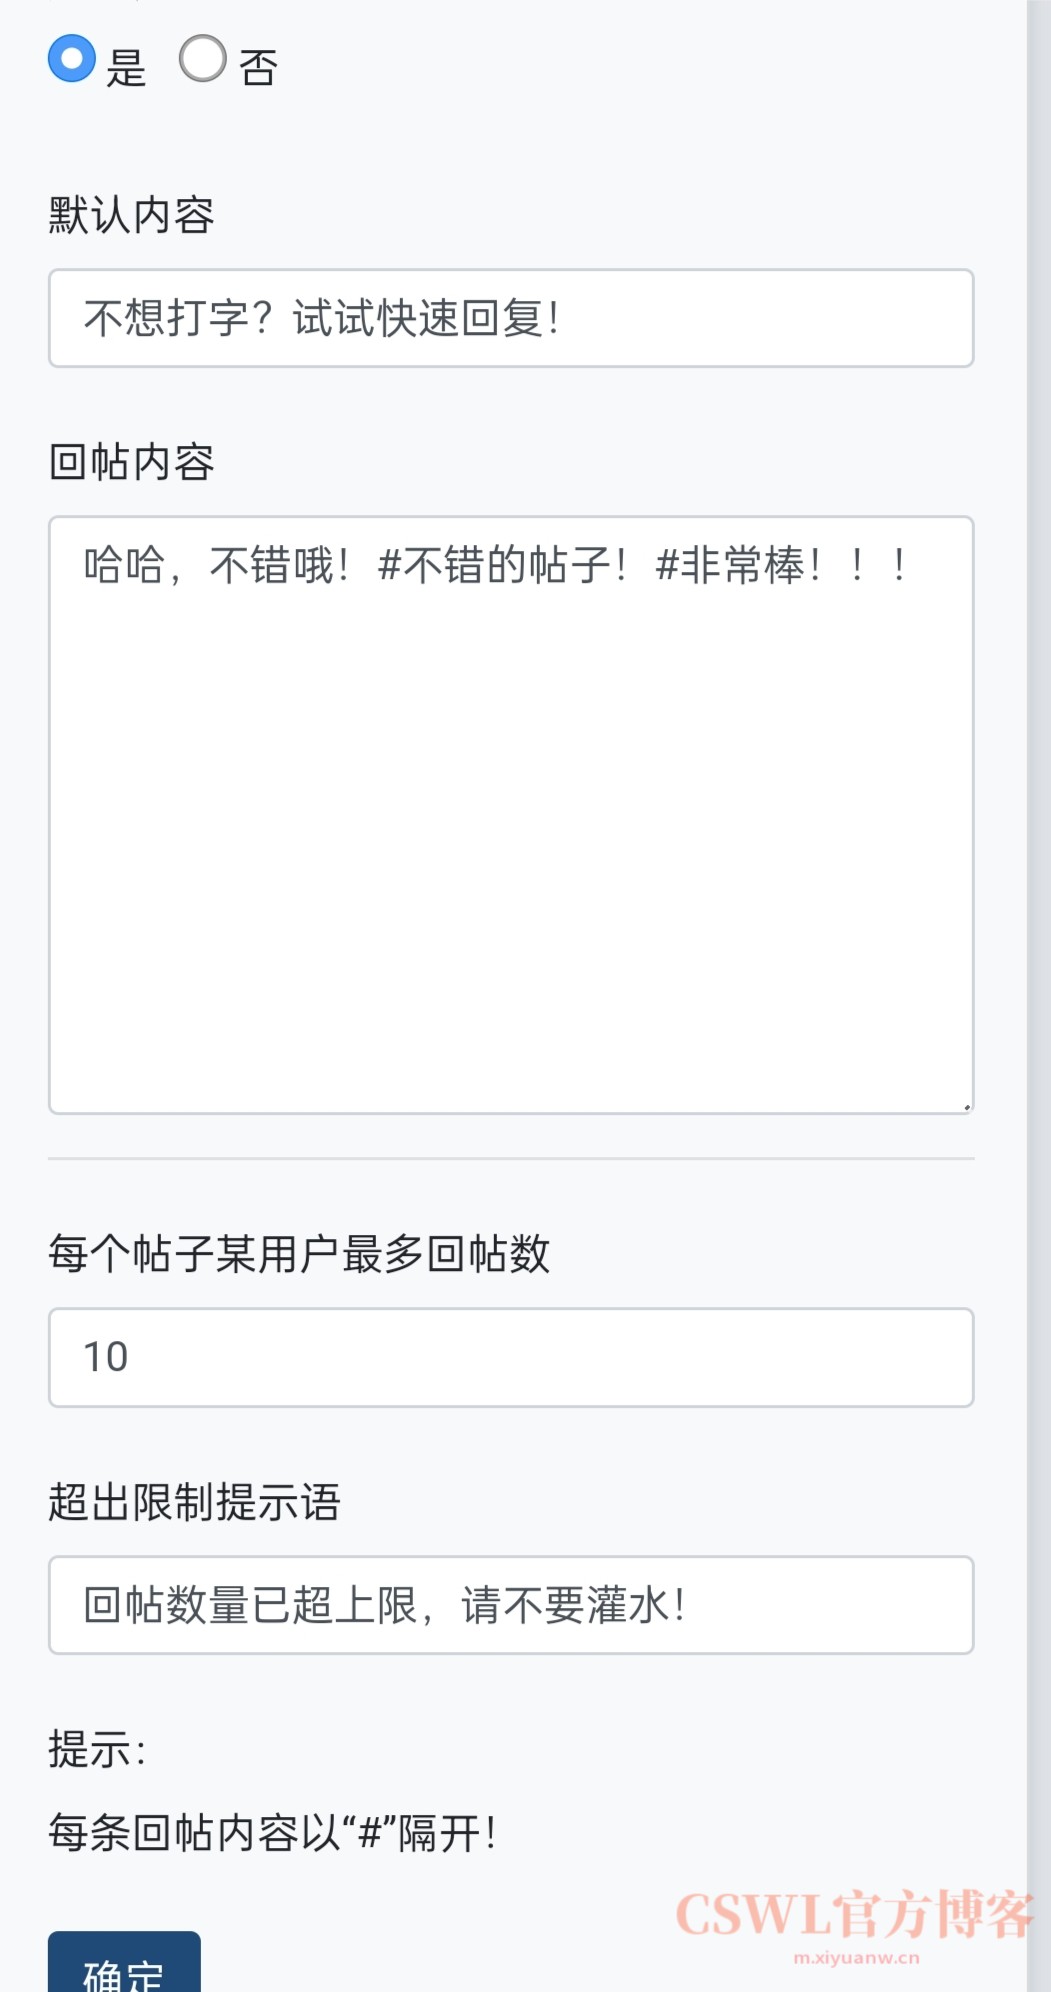Click the "是" label text
The image size is (1051, 1992).
(126, 68)
